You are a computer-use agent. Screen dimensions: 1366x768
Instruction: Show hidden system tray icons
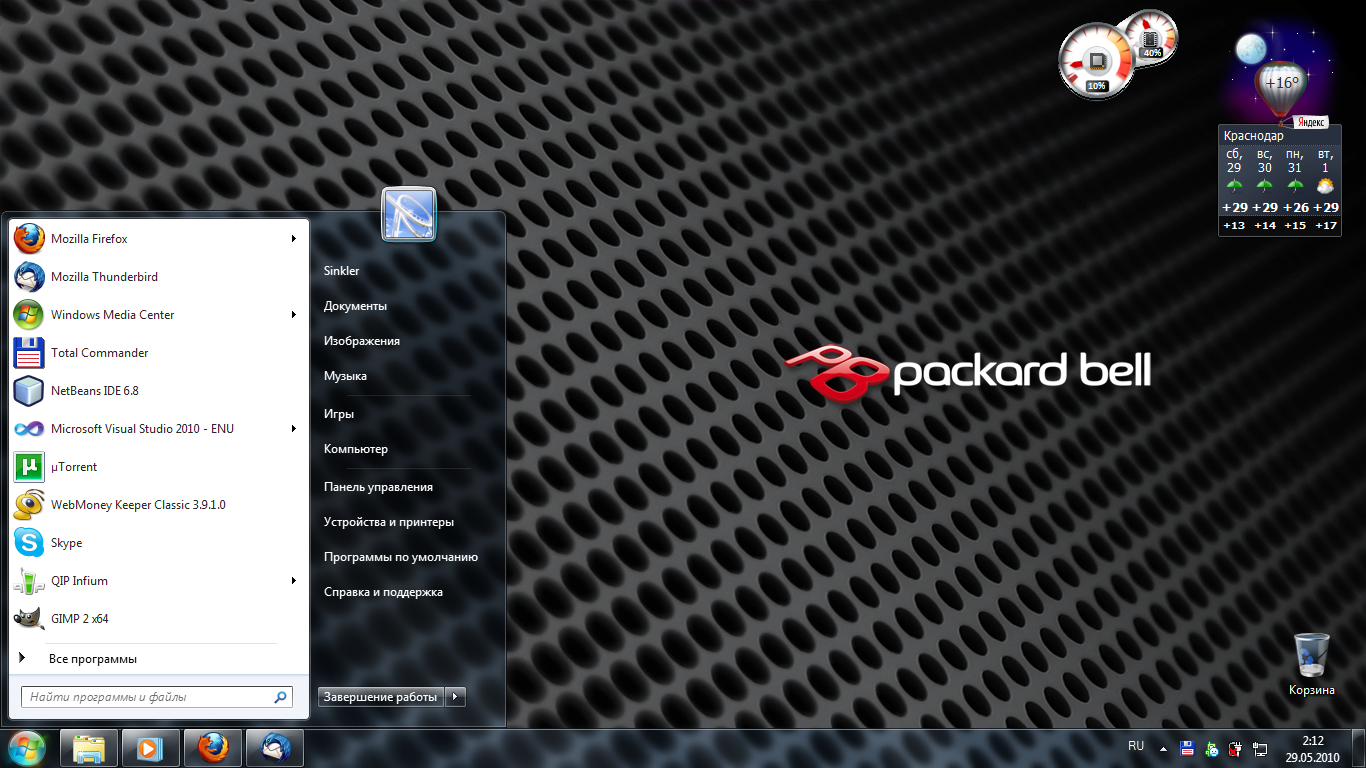click(x=1163, y=747)
